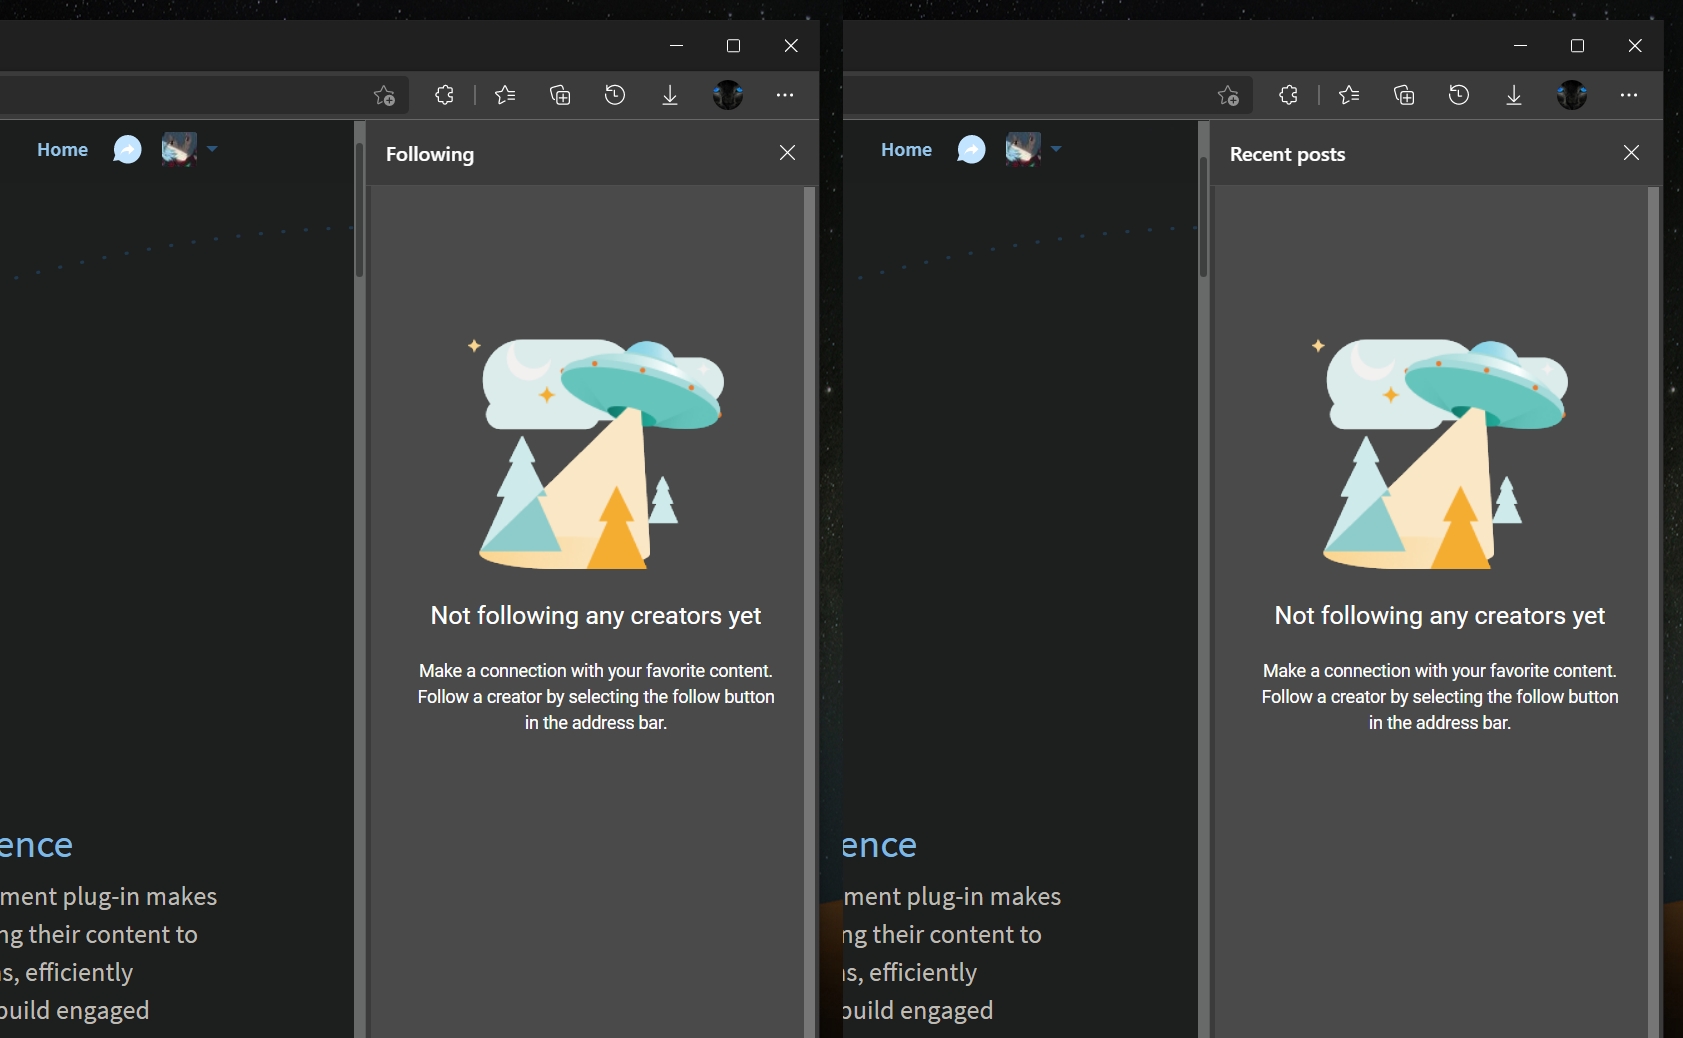Open History icon in left window
Image resolution: width=1683 pixels, height=1038 pixels.
coord(615,95)
